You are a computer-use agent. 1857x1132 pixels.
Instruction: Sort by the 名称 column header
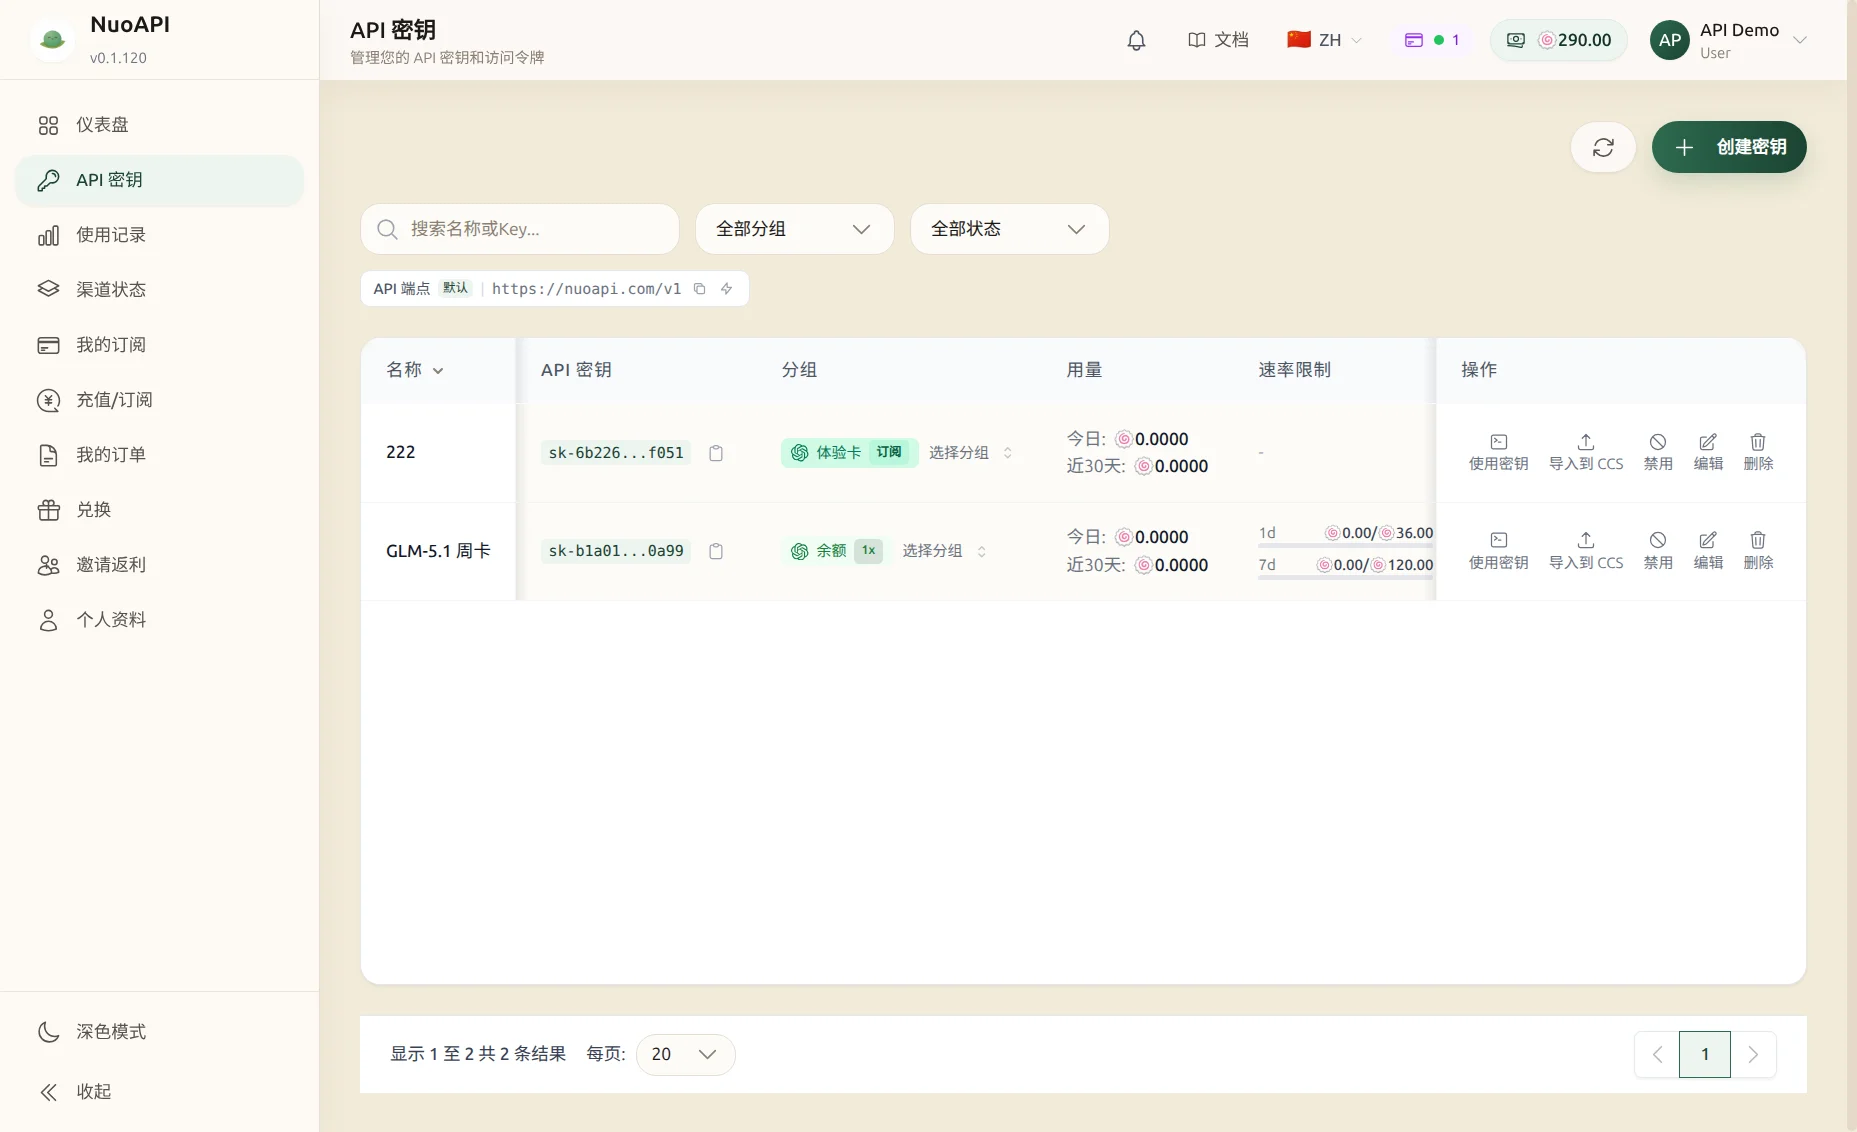415,370
